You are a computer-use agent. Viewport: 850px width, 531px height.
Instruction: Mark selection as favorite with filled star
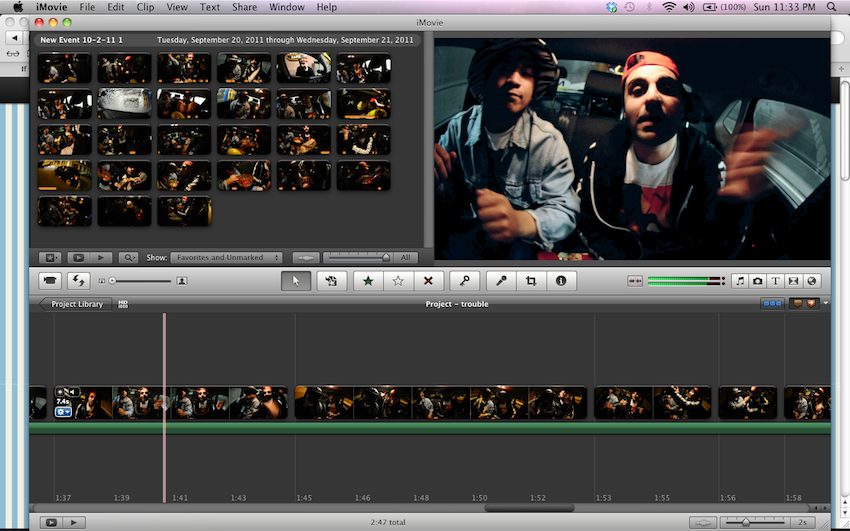(367, 281)
